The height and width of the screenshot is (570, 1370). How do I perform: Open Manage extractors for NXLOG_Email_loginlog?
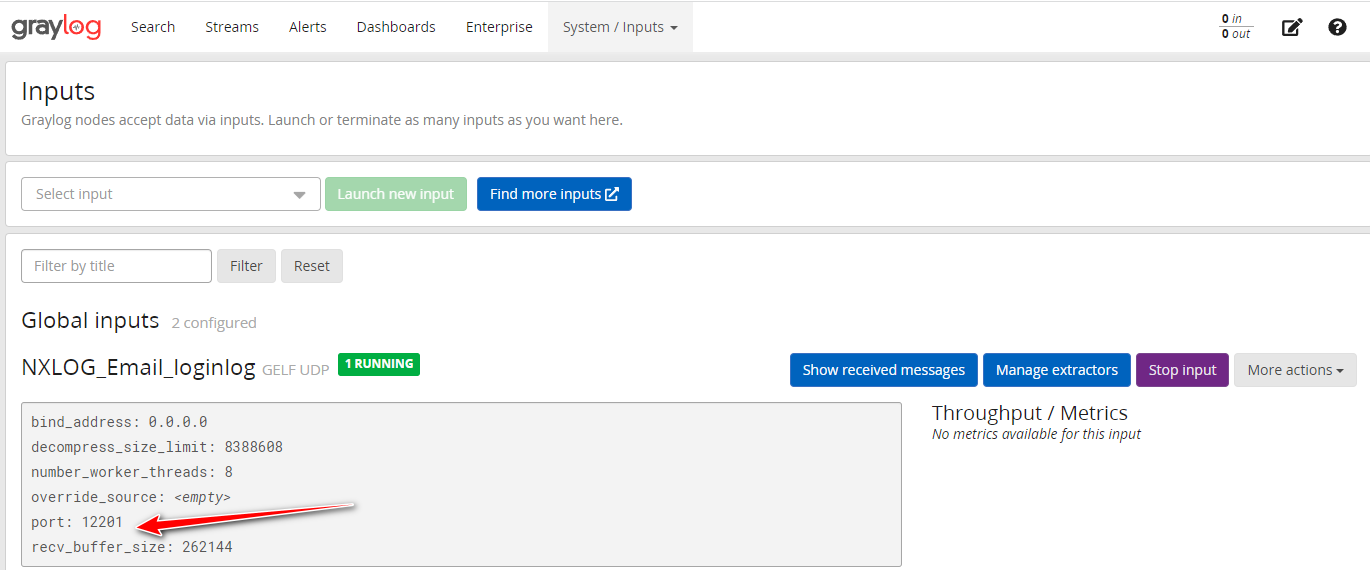click(x=1057, y=370)
